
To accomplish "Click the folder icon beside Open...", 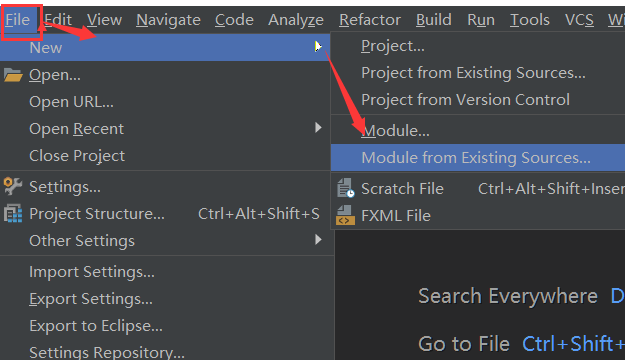I will [13, 75].
